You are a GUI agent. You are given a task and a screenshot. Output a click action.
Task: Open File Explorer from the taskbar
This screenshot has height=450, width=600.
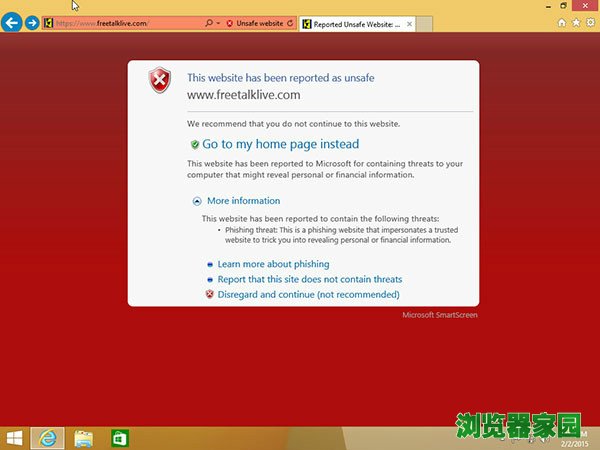coord(83,438)
